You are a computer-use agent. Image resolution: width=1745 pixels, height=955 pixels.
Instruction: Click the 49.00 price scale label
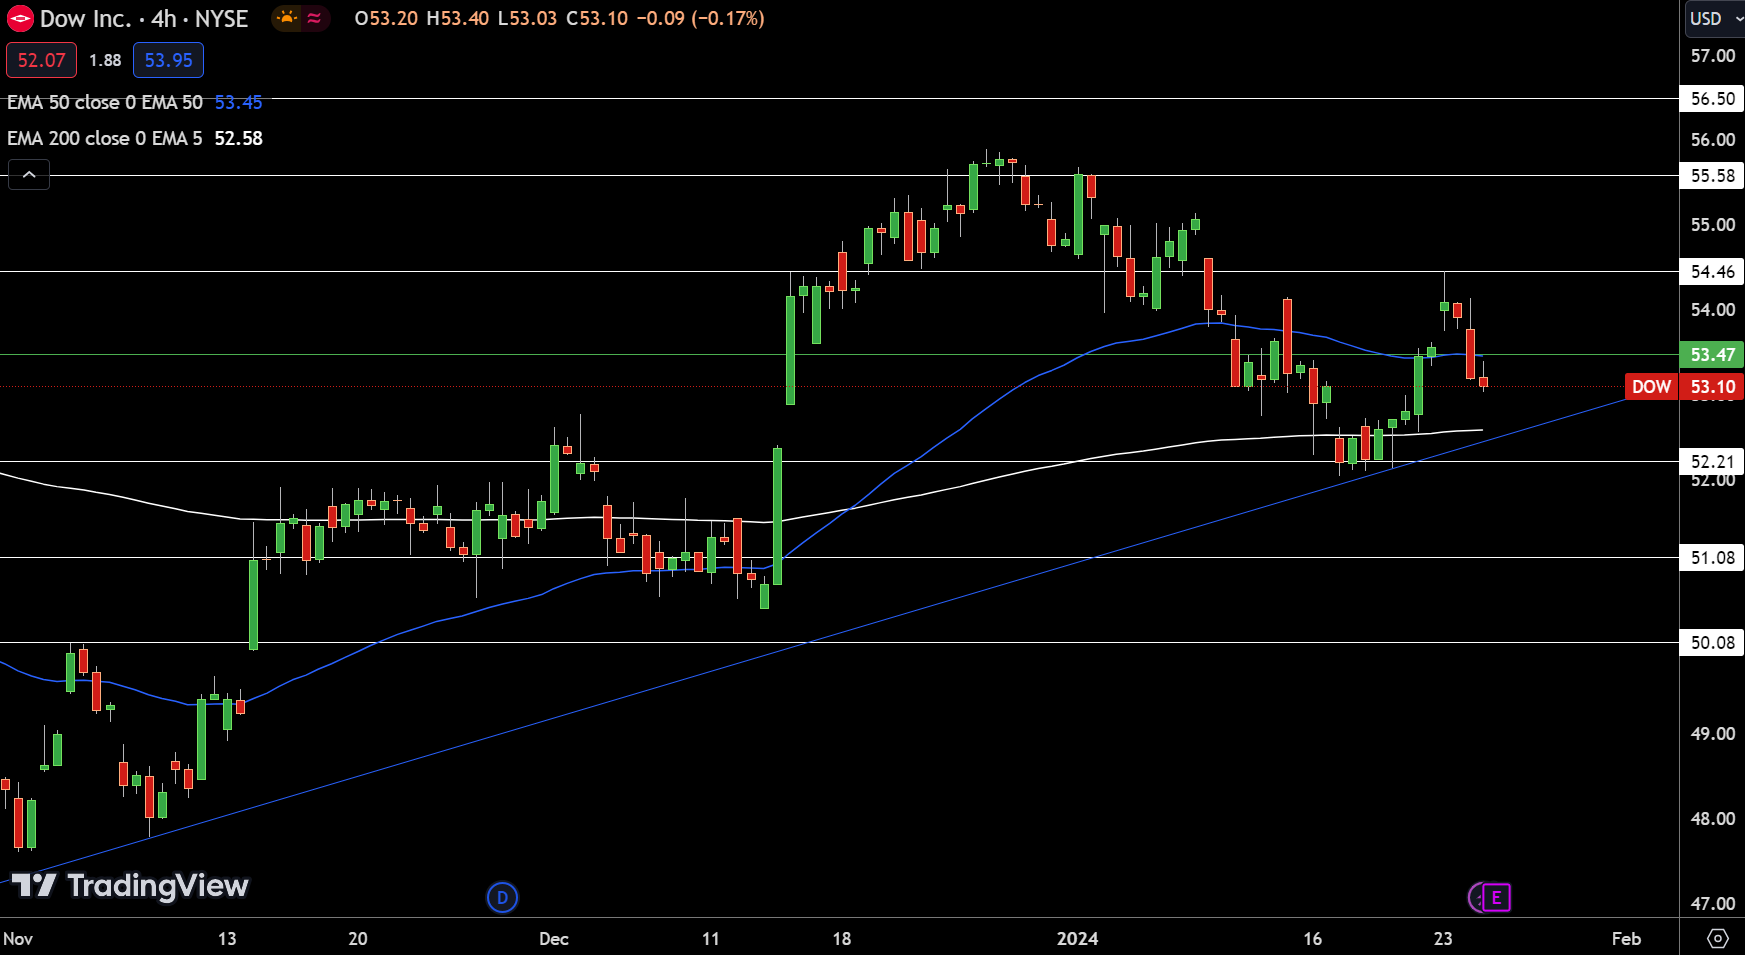(1712, 733)
